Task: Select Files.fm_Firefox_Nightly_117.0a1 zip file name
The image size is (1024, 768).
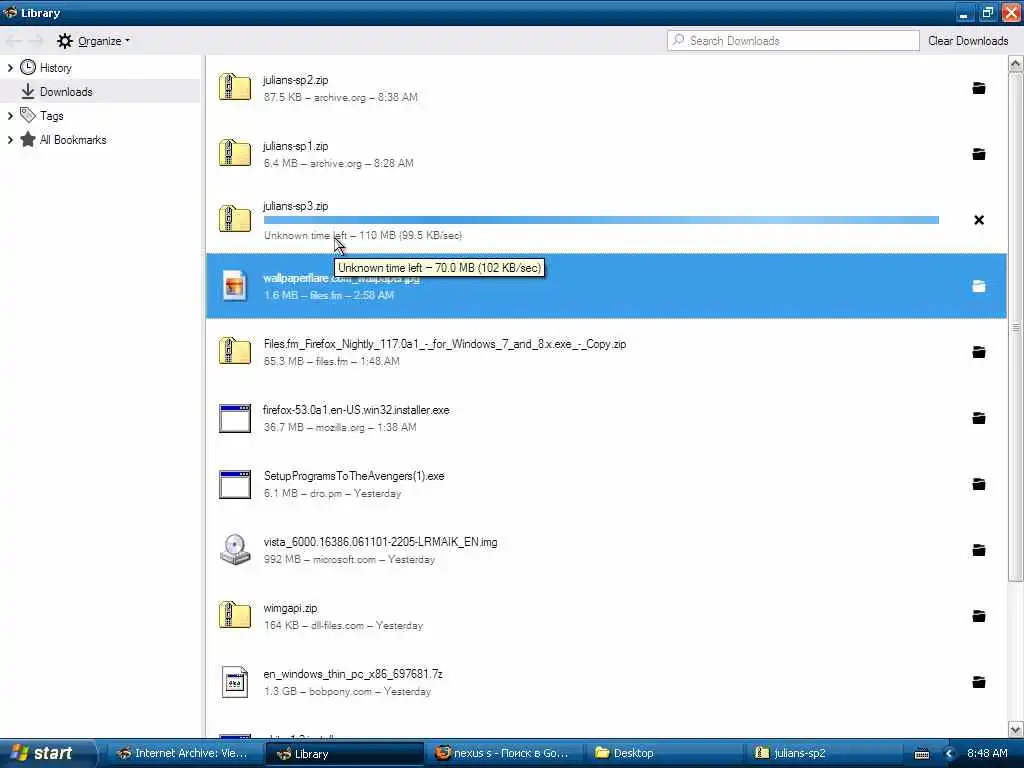Action: coord(445,344)
